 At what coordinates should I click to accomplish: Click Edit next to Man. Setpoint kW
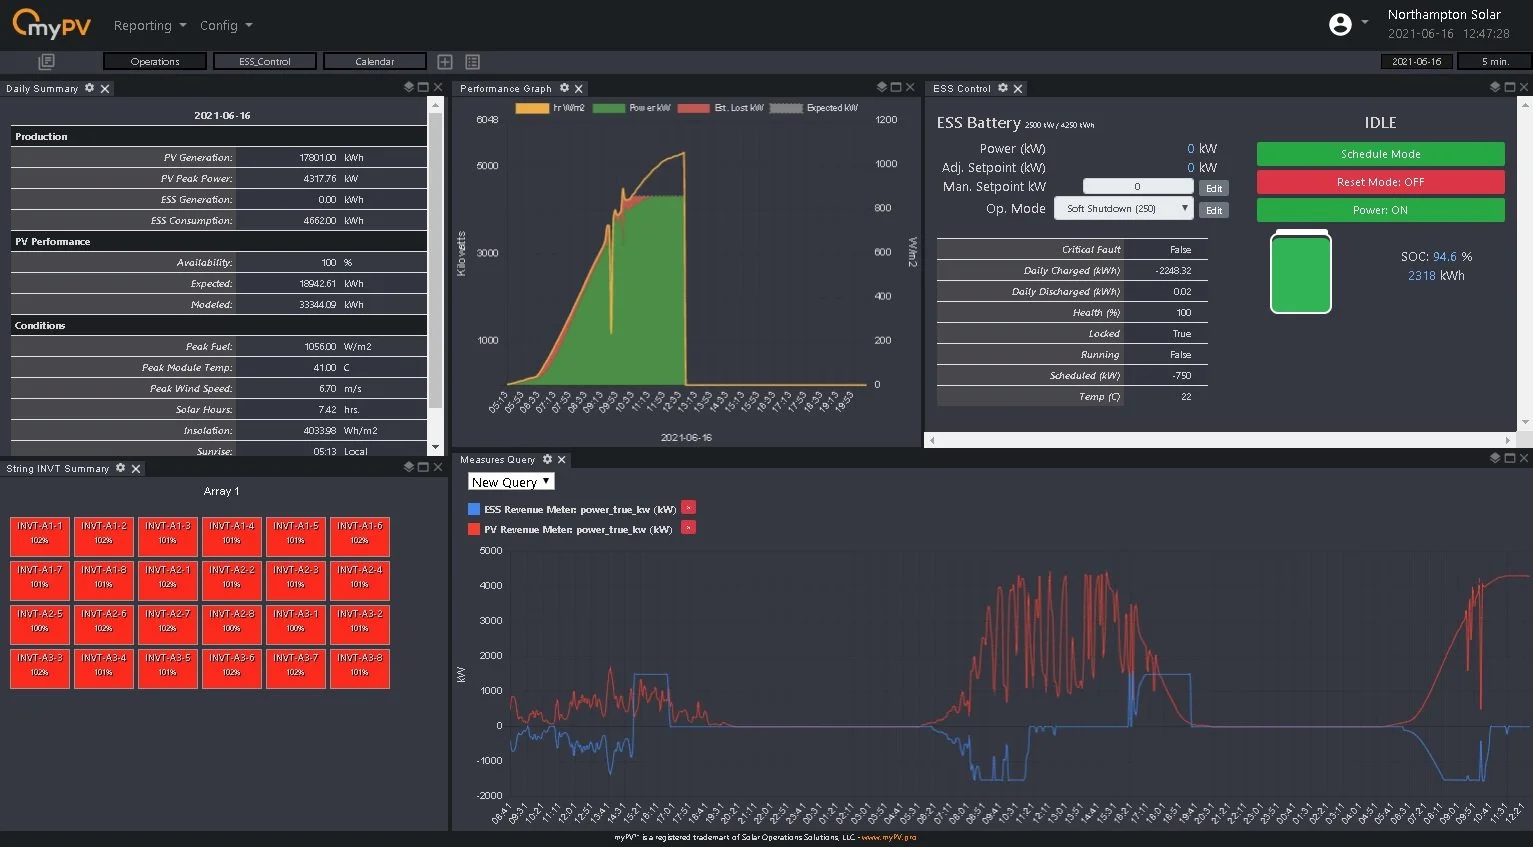[1214, 188]
